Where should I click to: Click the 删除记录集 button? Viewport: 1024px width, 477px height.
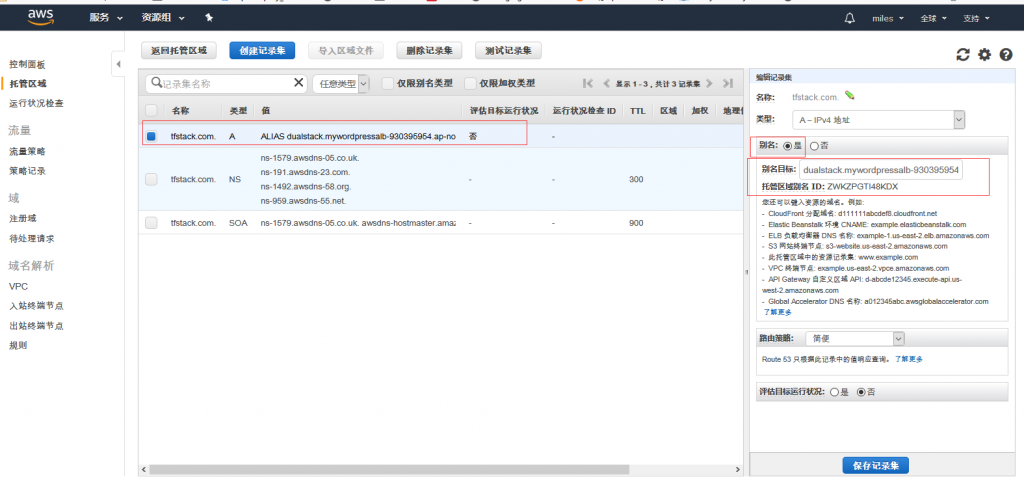coord(429,50)
